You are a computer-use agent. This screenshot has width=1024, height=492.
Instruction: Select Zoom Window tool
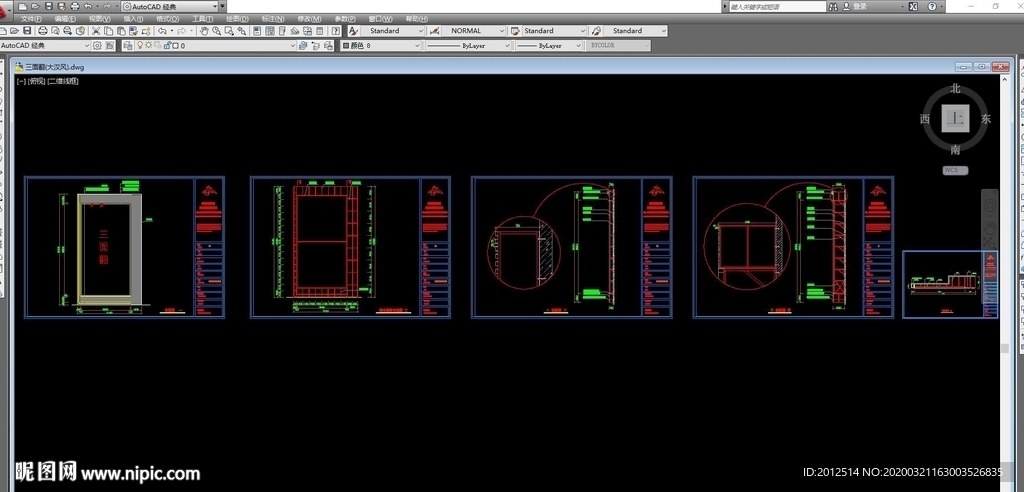(229, 31)
